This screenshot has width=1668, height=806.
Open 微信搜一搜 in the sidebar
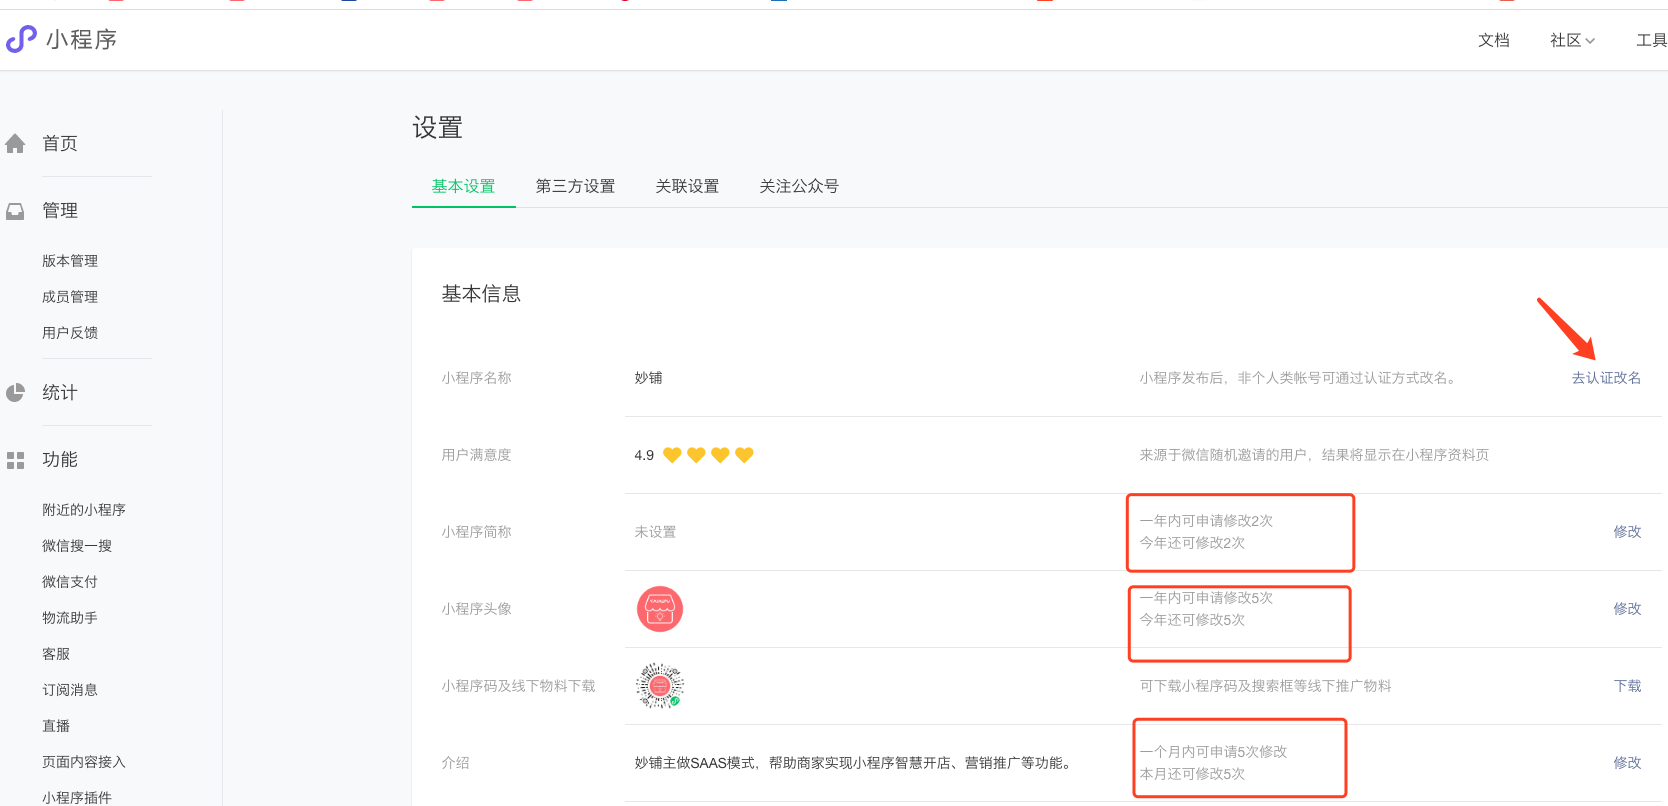click(77, 546)
